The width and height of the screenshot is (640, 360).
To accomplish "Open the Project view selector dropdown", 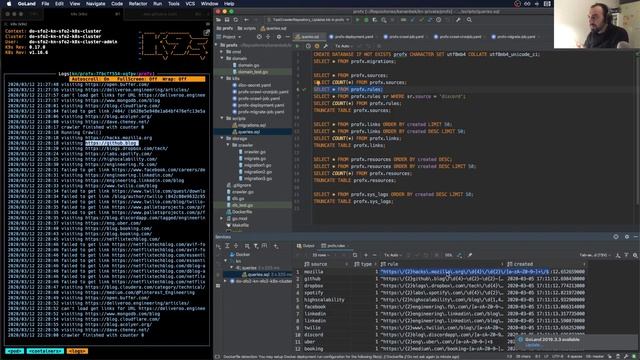I will 231,37.
